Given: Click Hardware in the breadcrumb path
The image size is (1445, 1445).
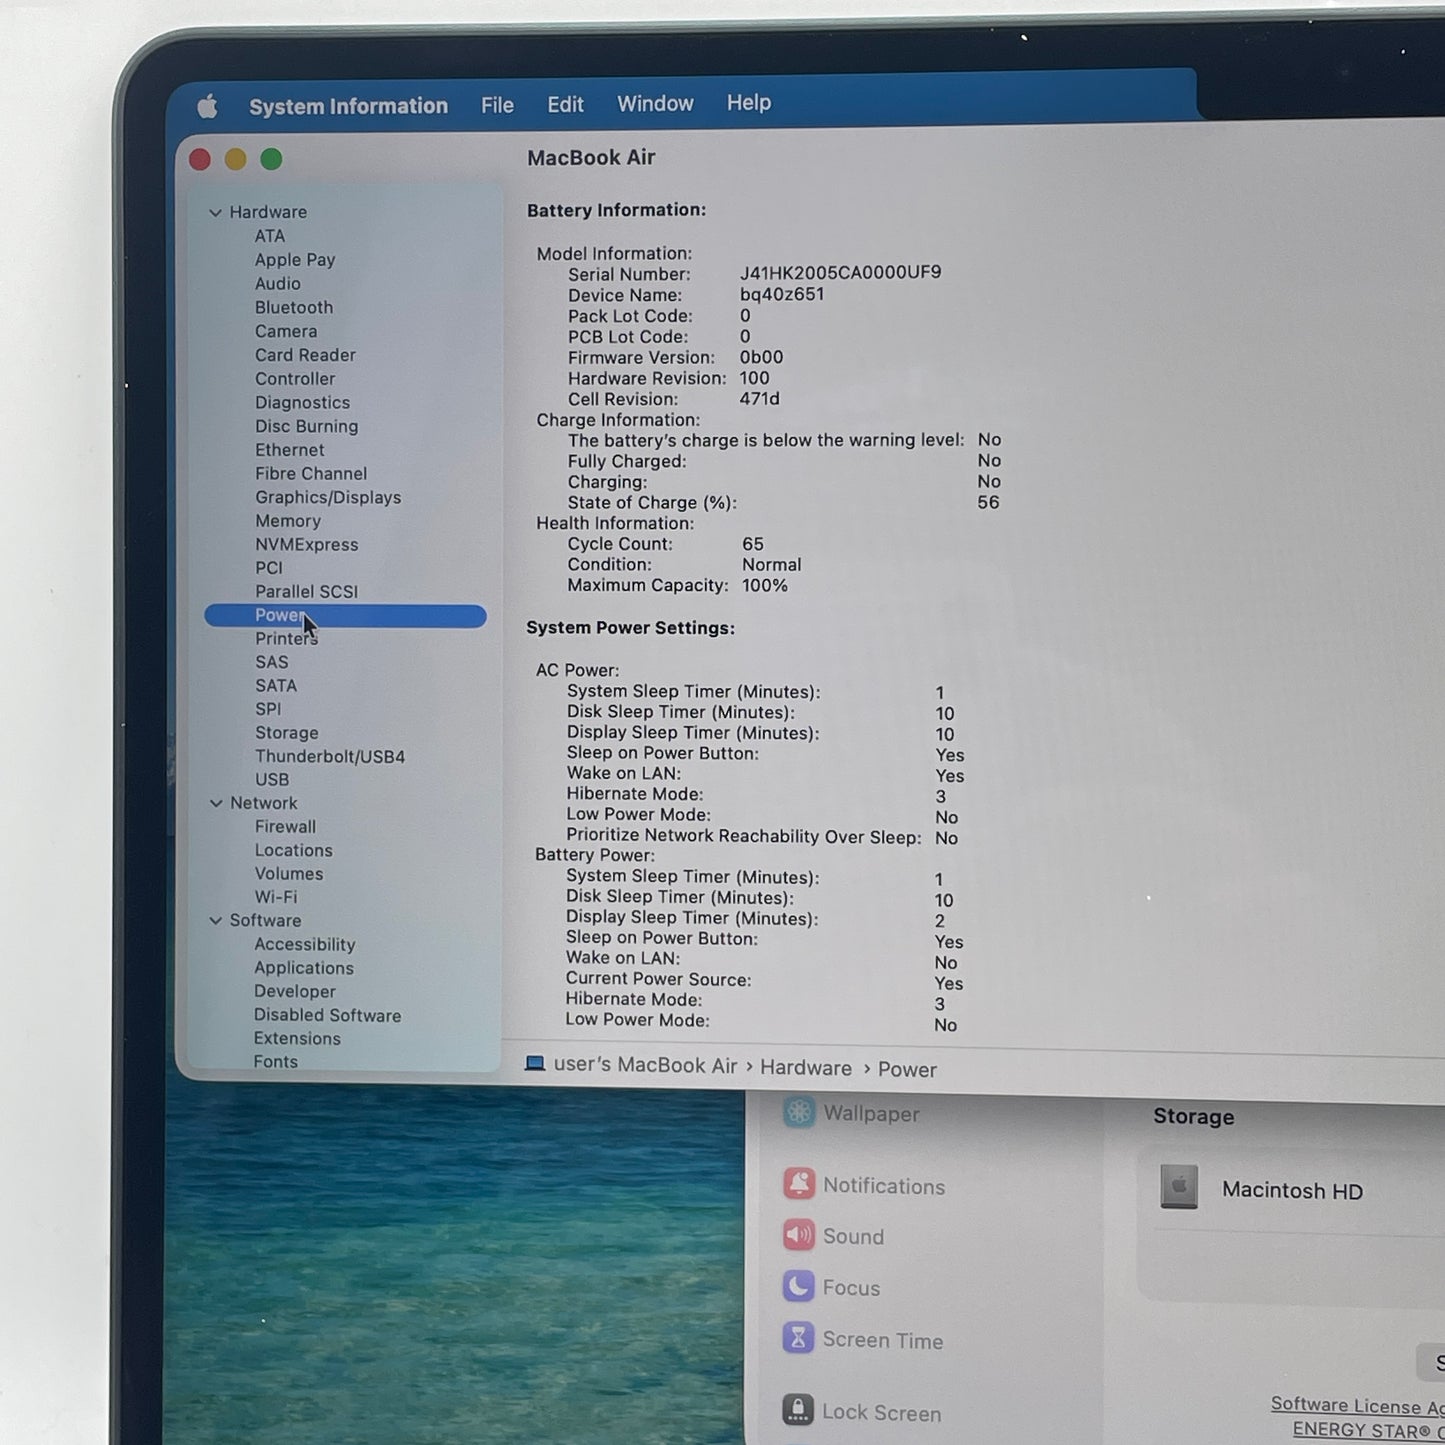Looking at the screenshot, I should pos(805,1067).
